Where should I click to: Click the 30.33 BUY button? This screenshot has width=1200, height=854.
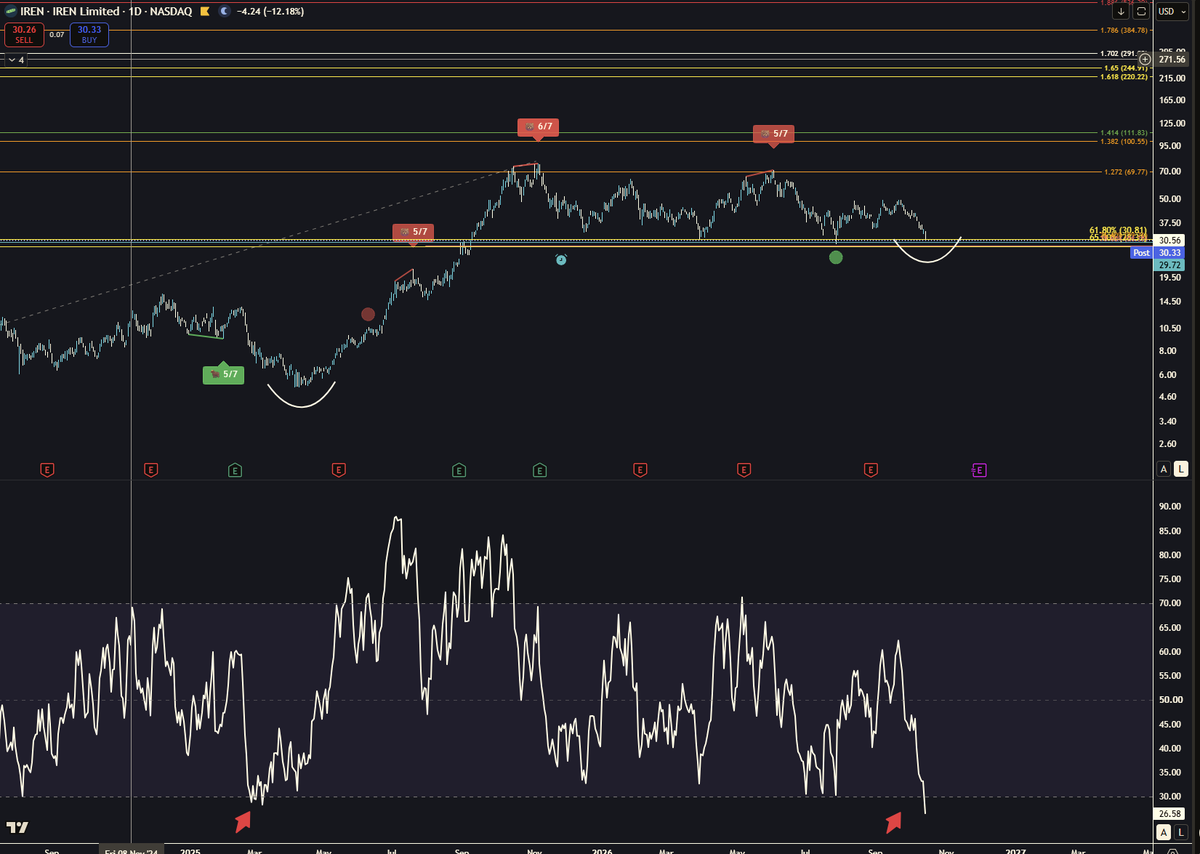87,35
